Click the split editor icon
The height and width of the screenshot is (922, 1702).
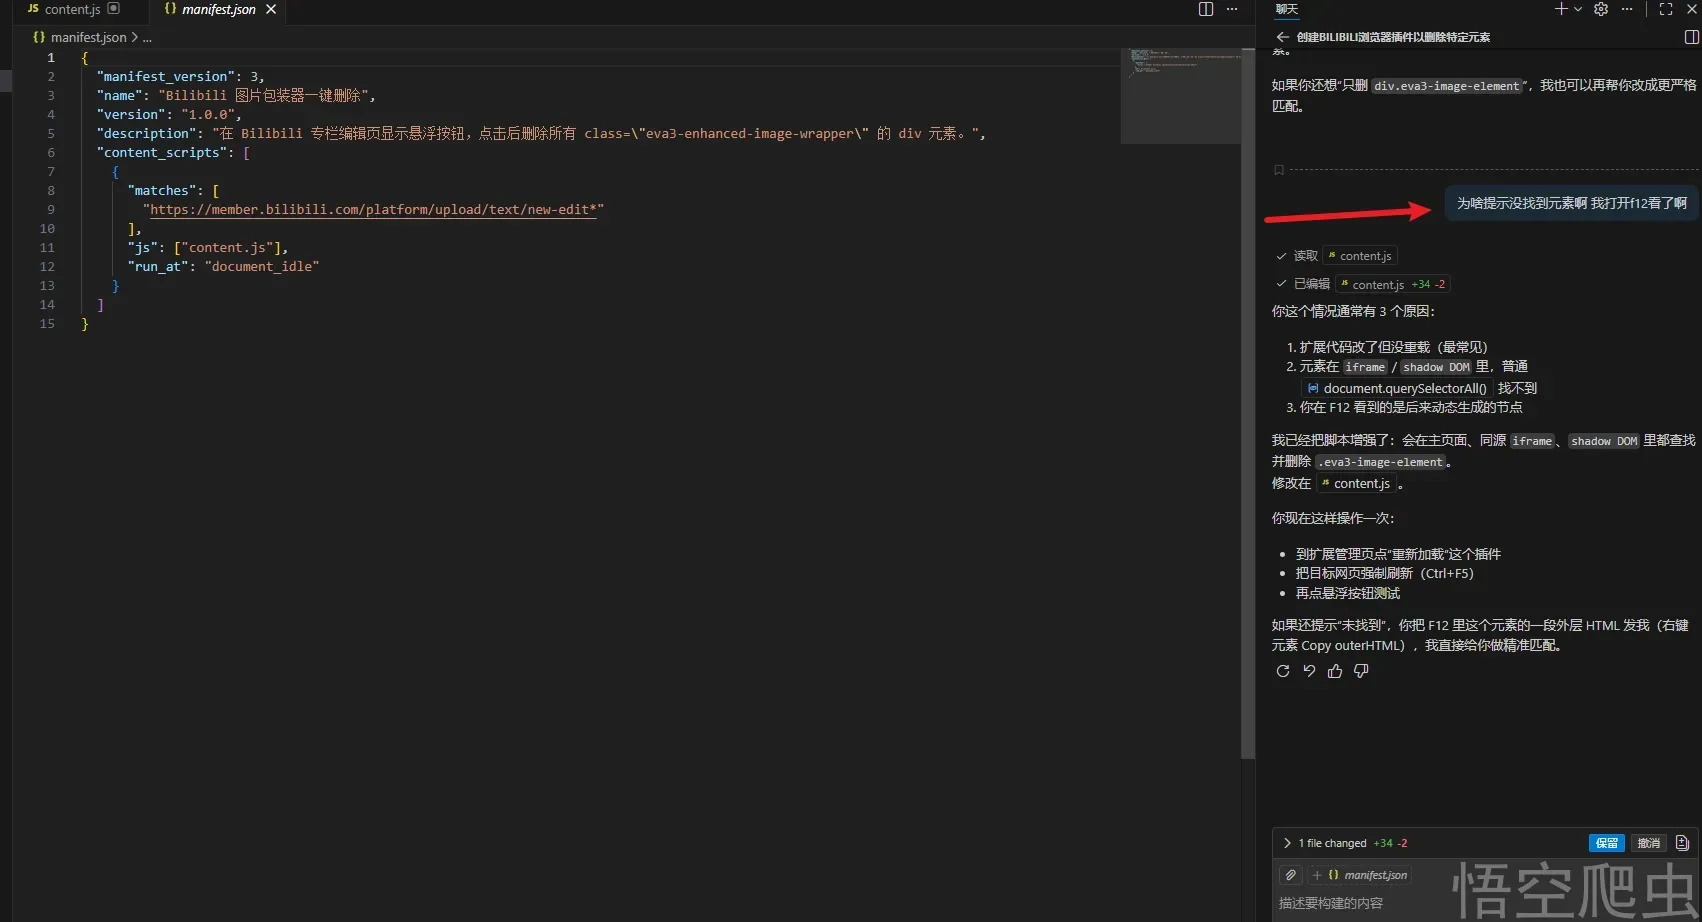(1206, 9)
